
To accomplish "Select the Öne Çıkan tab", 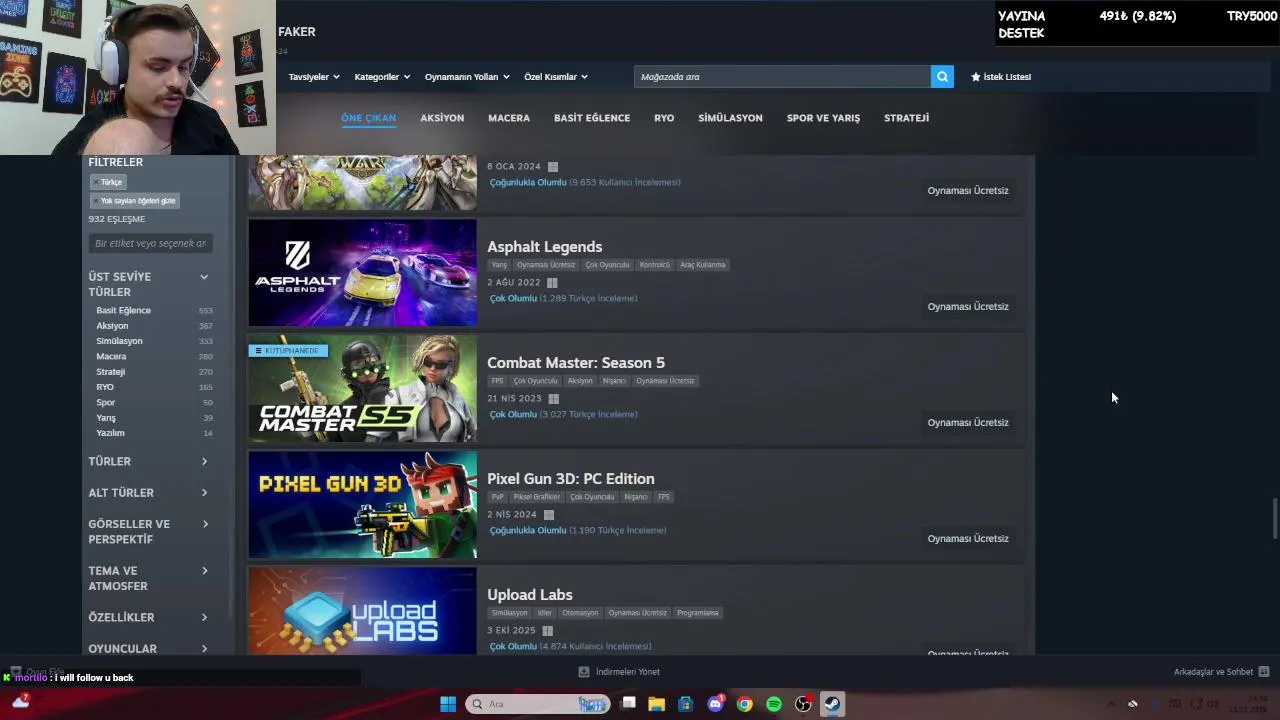I will pyautogui.click(x=368, y=118).
